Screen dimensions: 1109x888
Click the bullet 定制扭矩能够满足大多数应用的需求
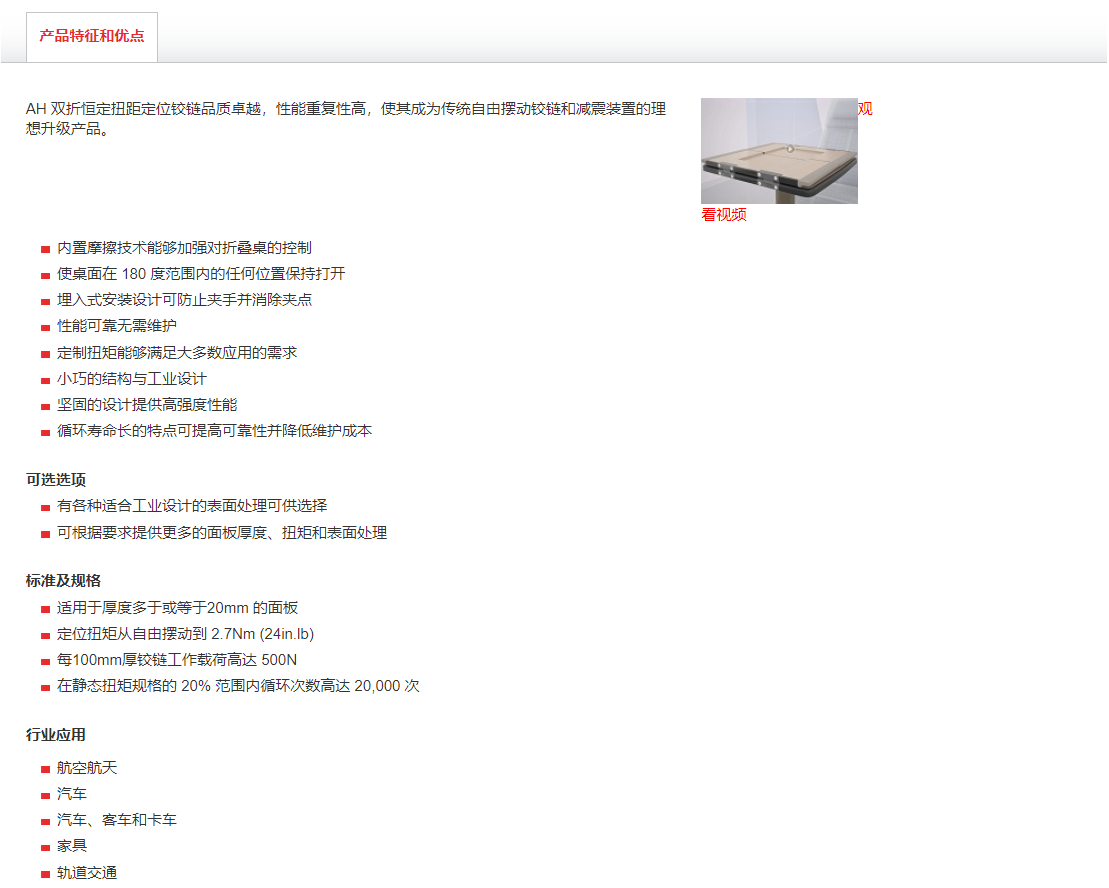coord(177,353)
